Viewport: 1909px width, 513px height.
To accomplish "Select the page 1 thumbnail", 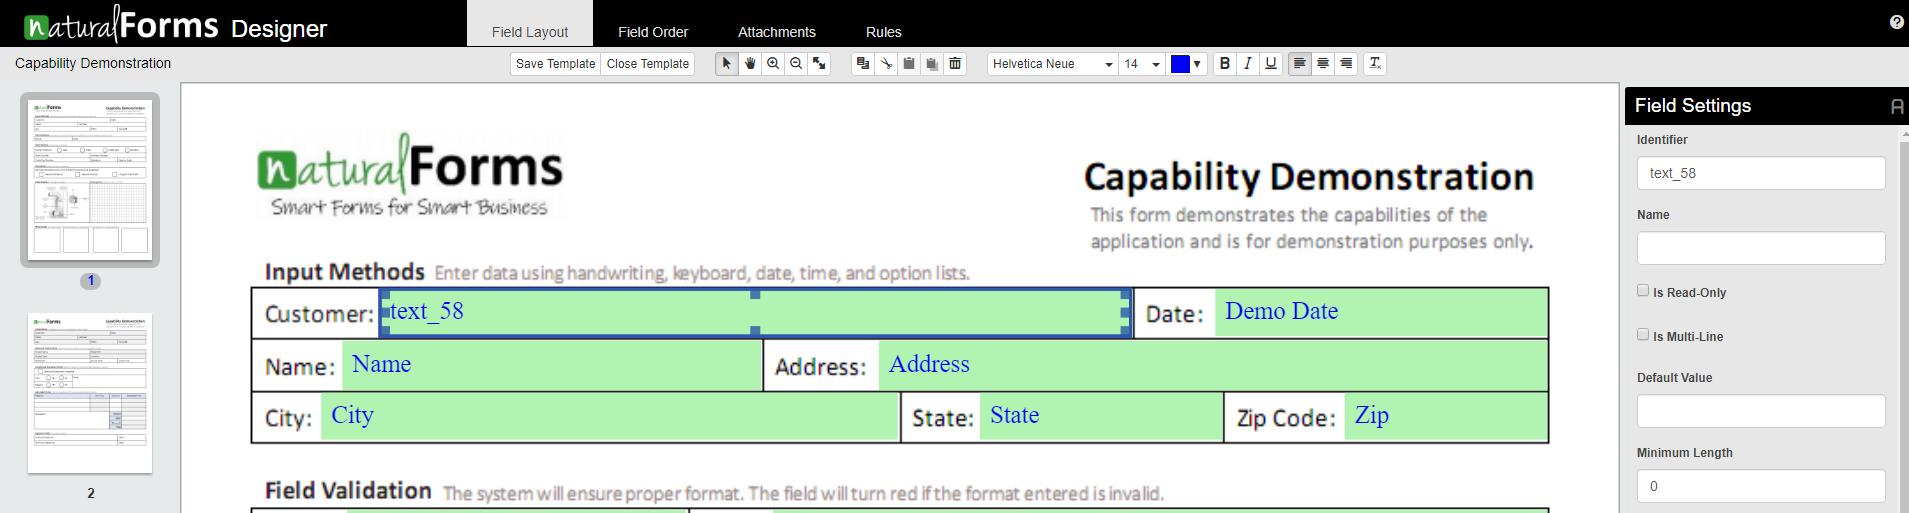I will 90,179.
